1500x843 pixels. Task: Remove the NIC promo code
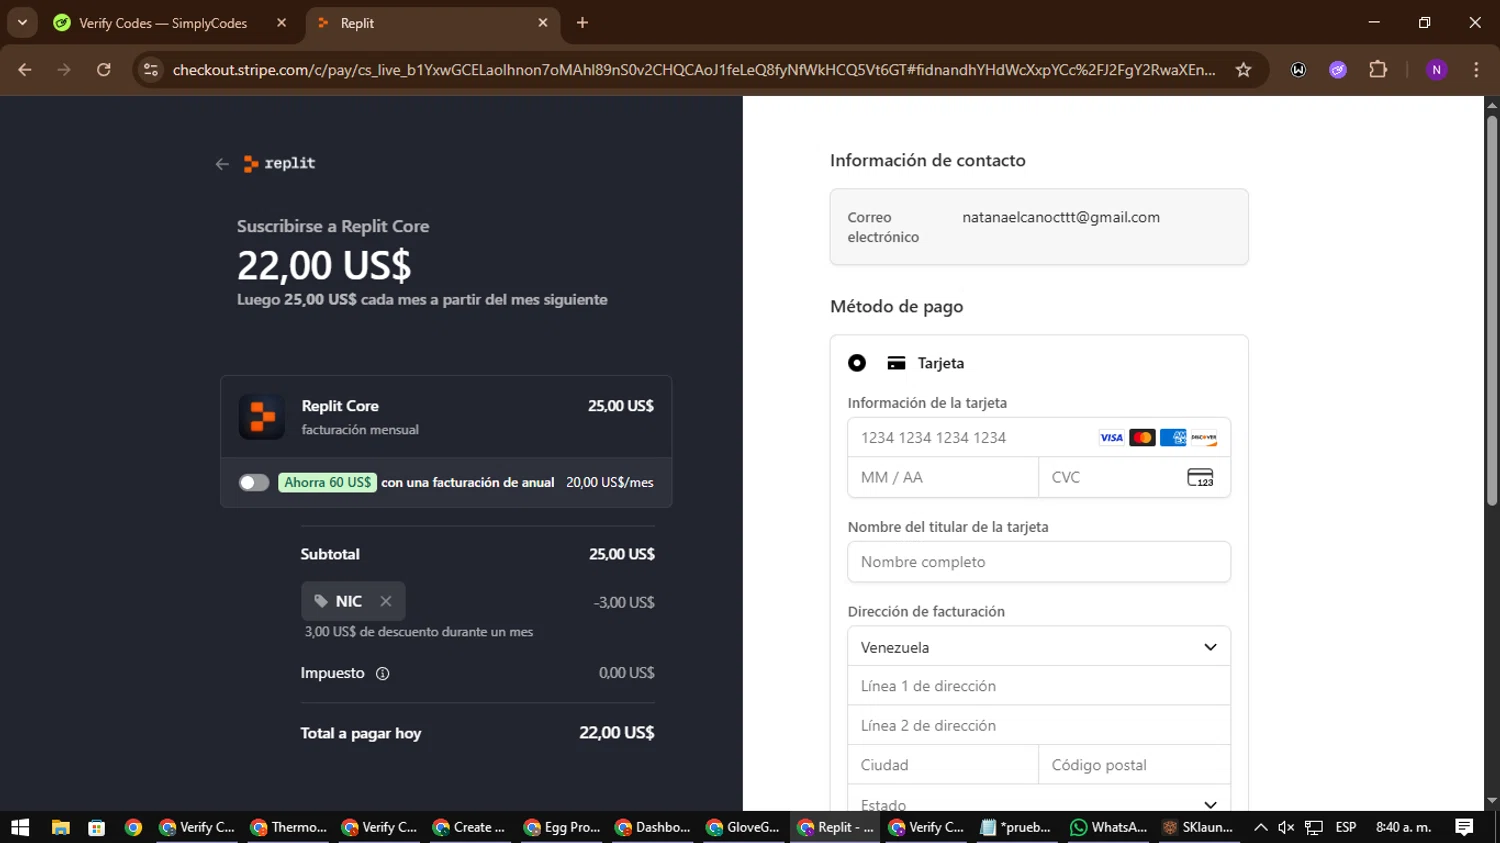tap(385, 601)
